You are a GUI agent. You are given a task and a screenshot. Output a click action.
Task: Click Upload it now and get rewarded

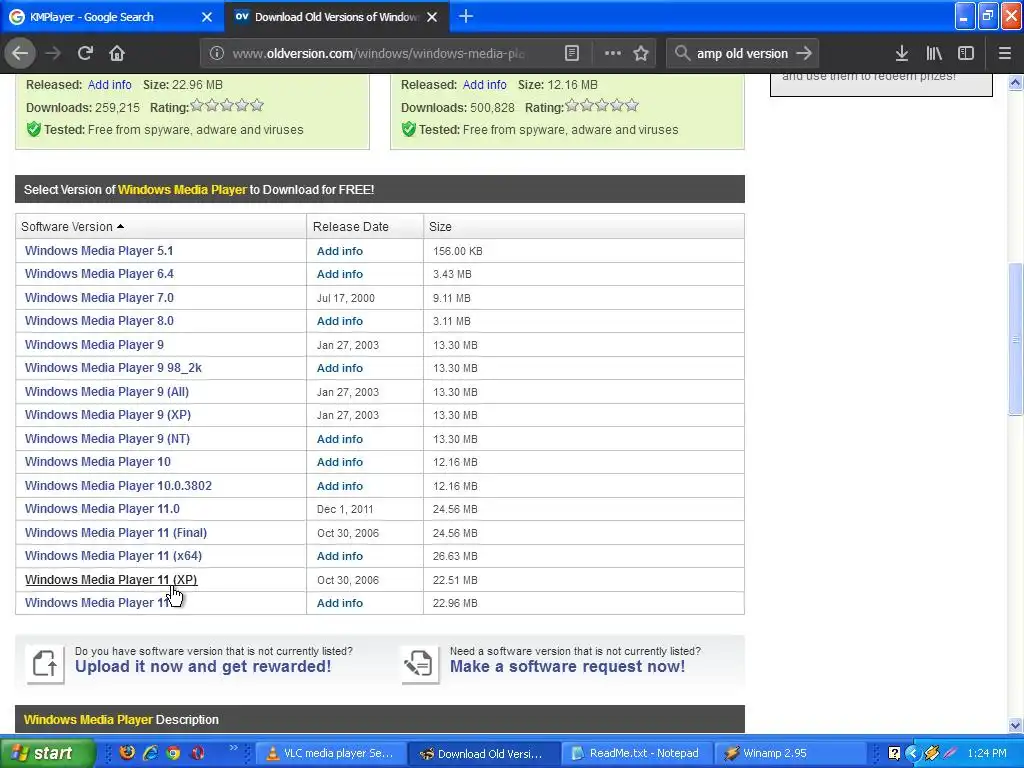(x=203, y=667)
